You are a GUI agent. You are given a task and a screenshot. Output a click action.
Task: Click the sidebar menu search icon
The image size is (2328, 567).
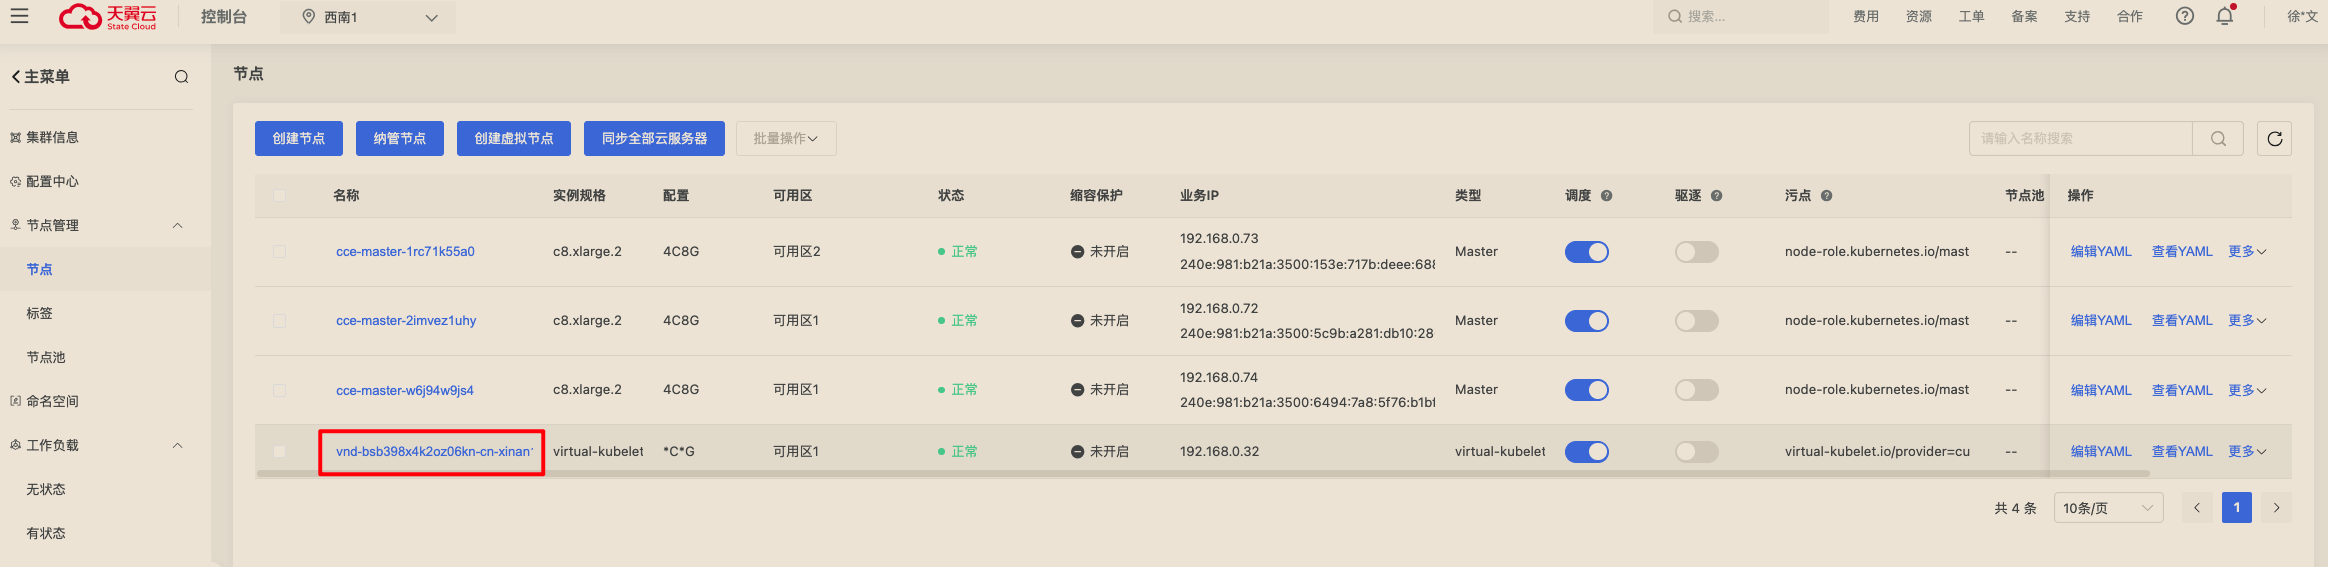(181, 77)
